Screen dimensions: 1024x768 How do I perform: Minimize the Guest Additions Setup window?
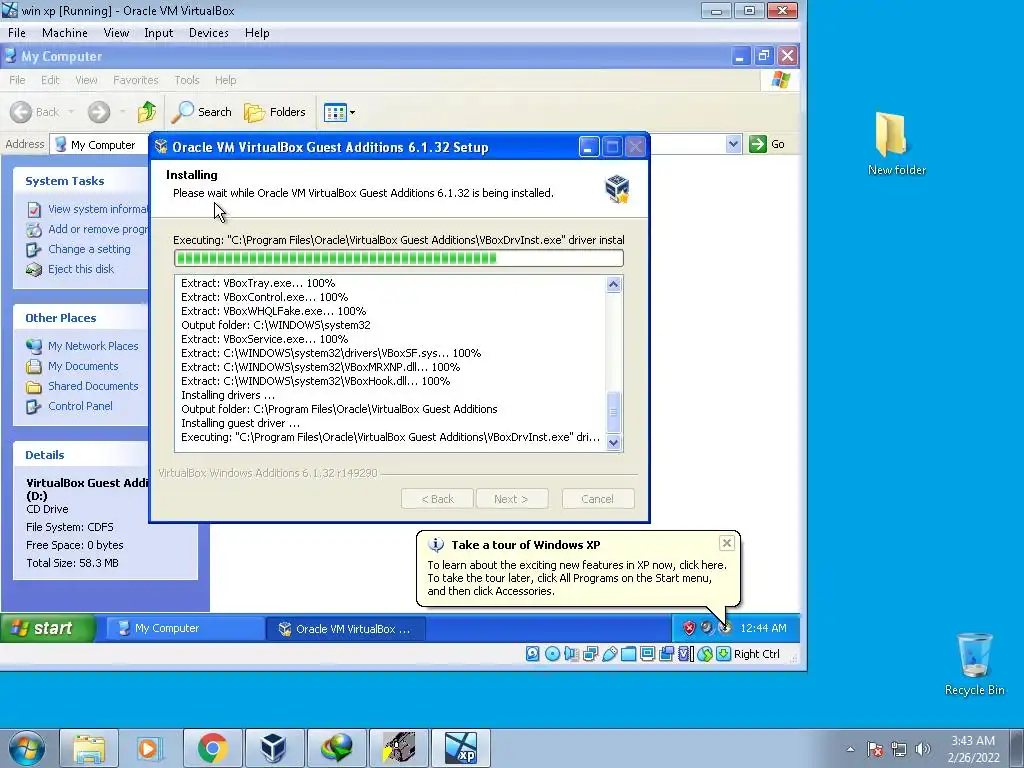tap(588, 147)
